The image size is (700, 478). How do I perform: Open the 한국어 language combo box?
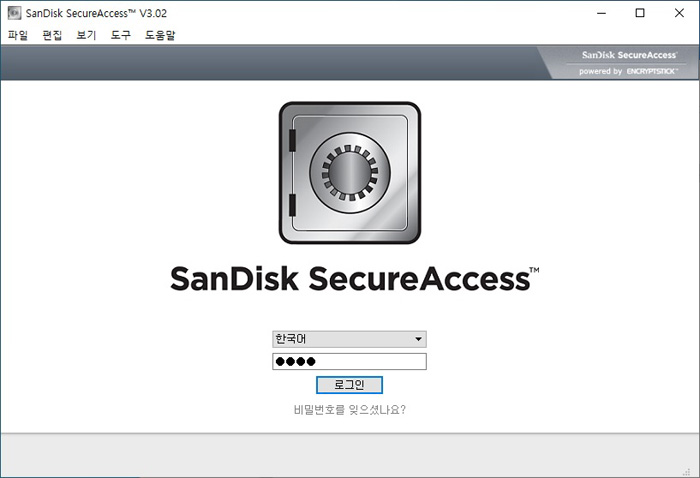pos(349,339)
